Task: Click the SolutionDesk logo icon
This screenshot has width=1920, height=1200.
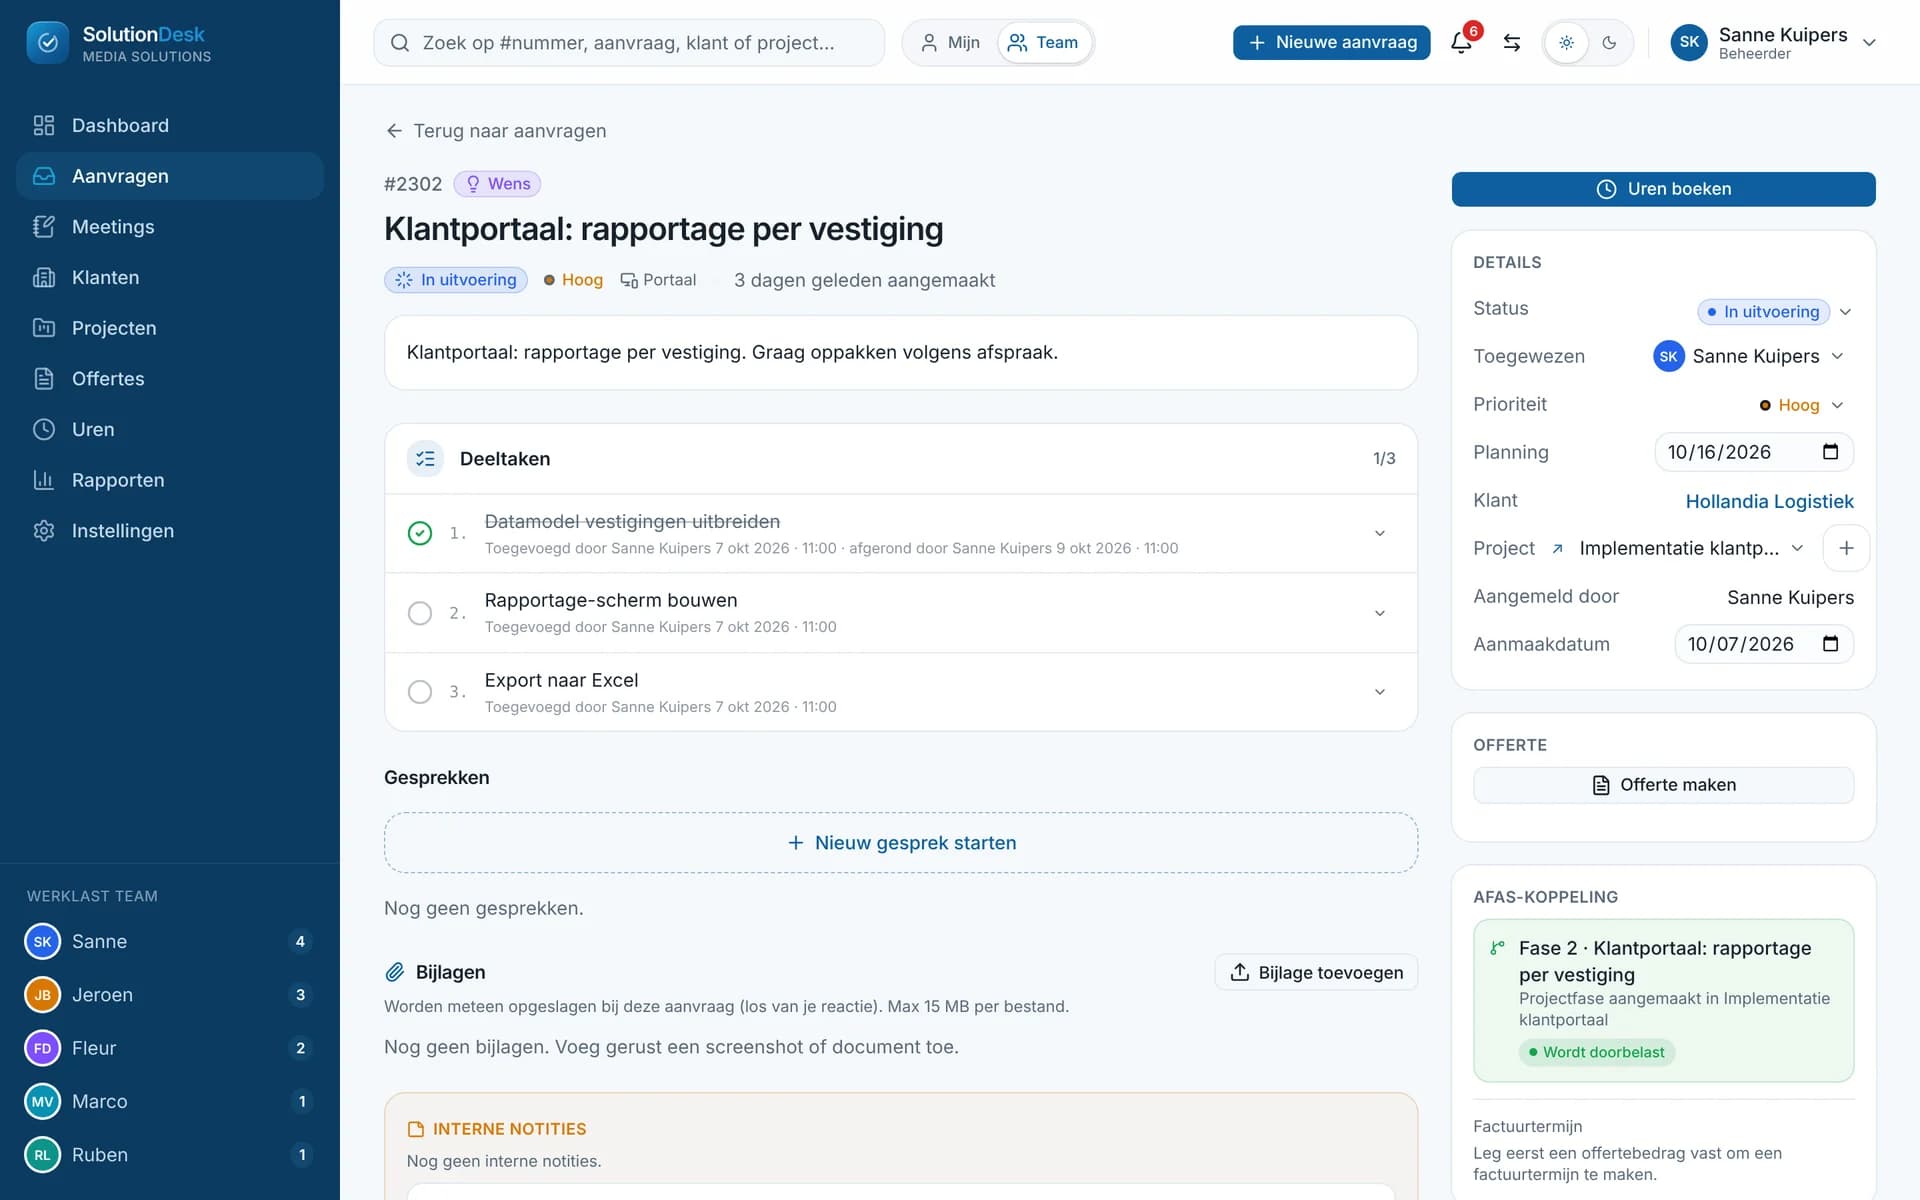Action: 47,42
